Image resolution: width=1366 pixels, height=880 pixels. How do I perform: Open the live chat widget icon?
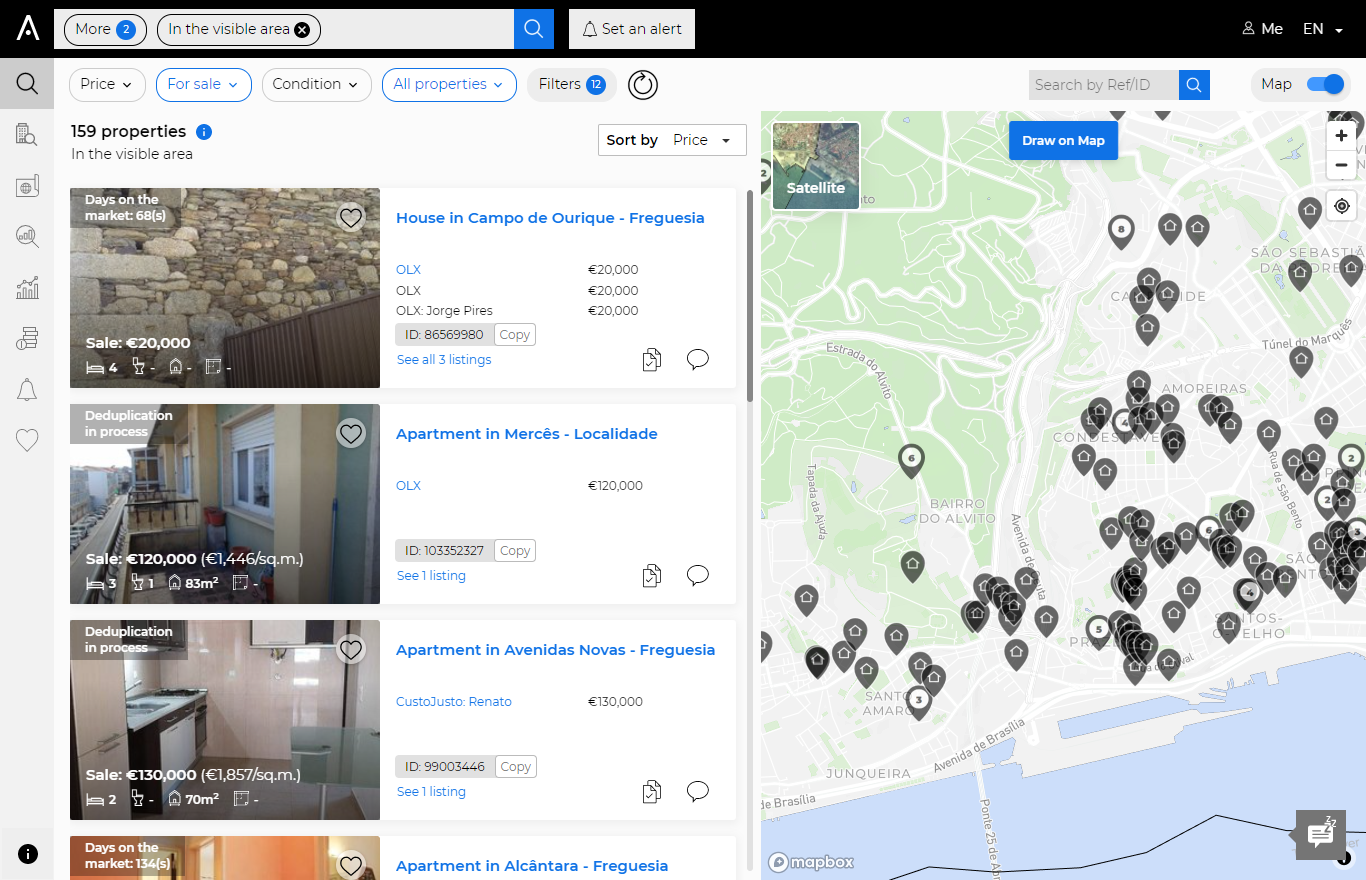click(x=1321, y=834)
